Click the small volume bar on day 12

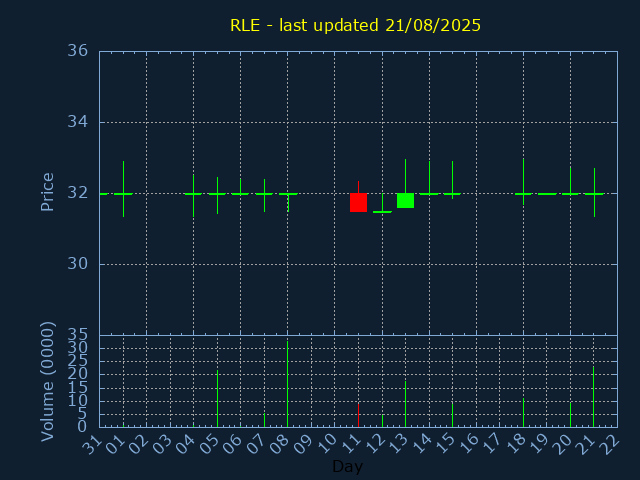pyautogui.click(x=382, y=421)
